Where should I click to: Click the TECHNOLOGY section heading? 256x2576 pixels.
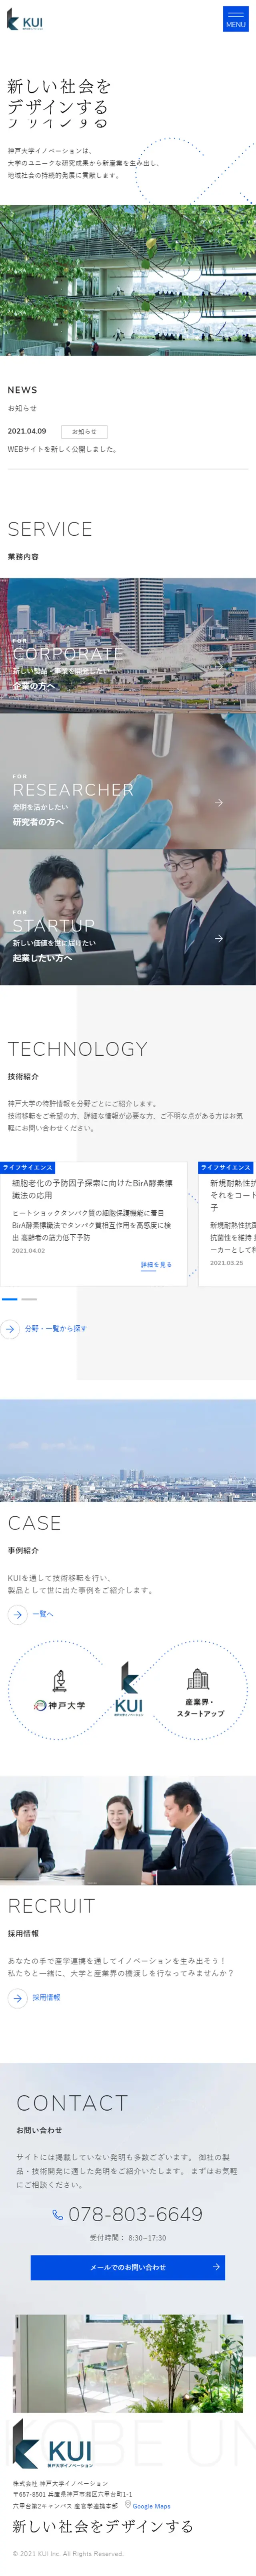(x=78, y=1049)
